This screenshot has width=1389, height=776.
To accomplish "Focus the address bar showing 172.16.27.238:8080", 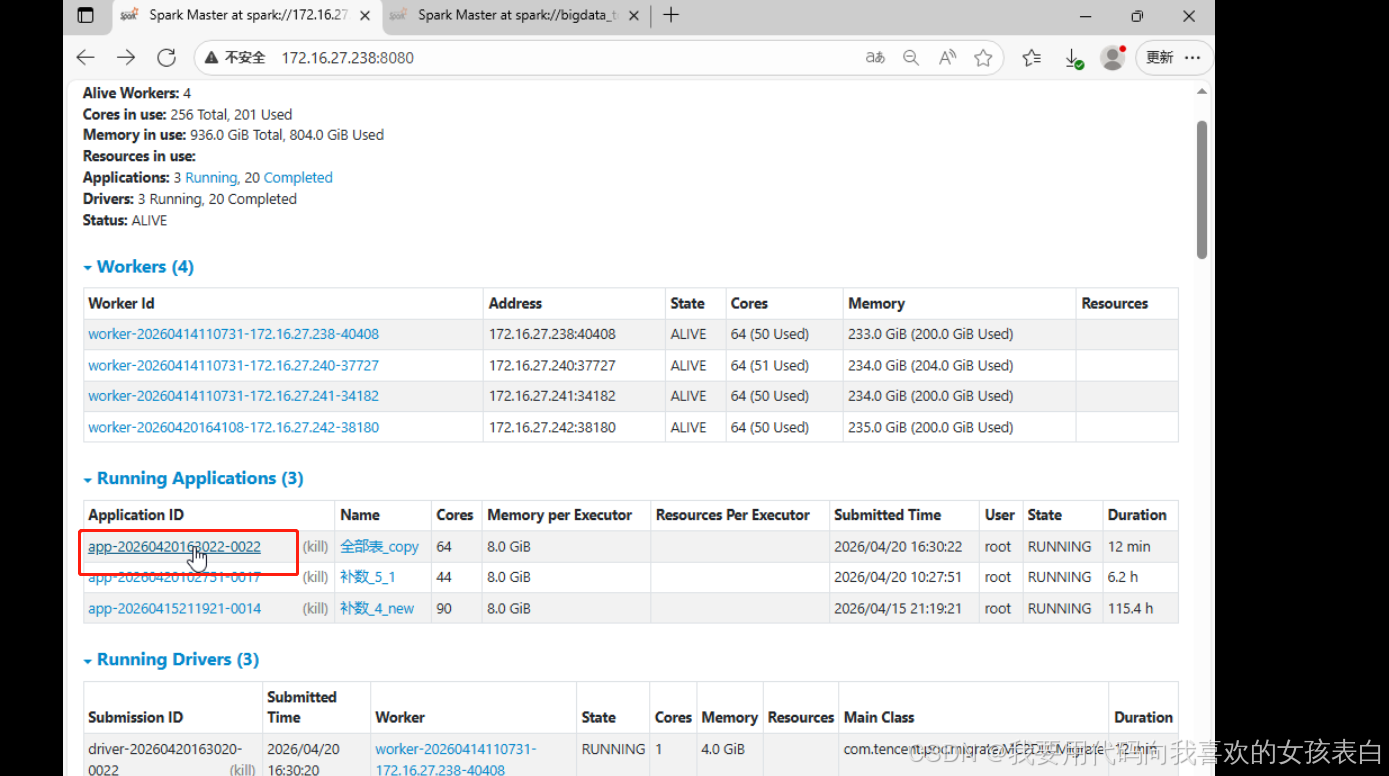I will pos(347,58).
